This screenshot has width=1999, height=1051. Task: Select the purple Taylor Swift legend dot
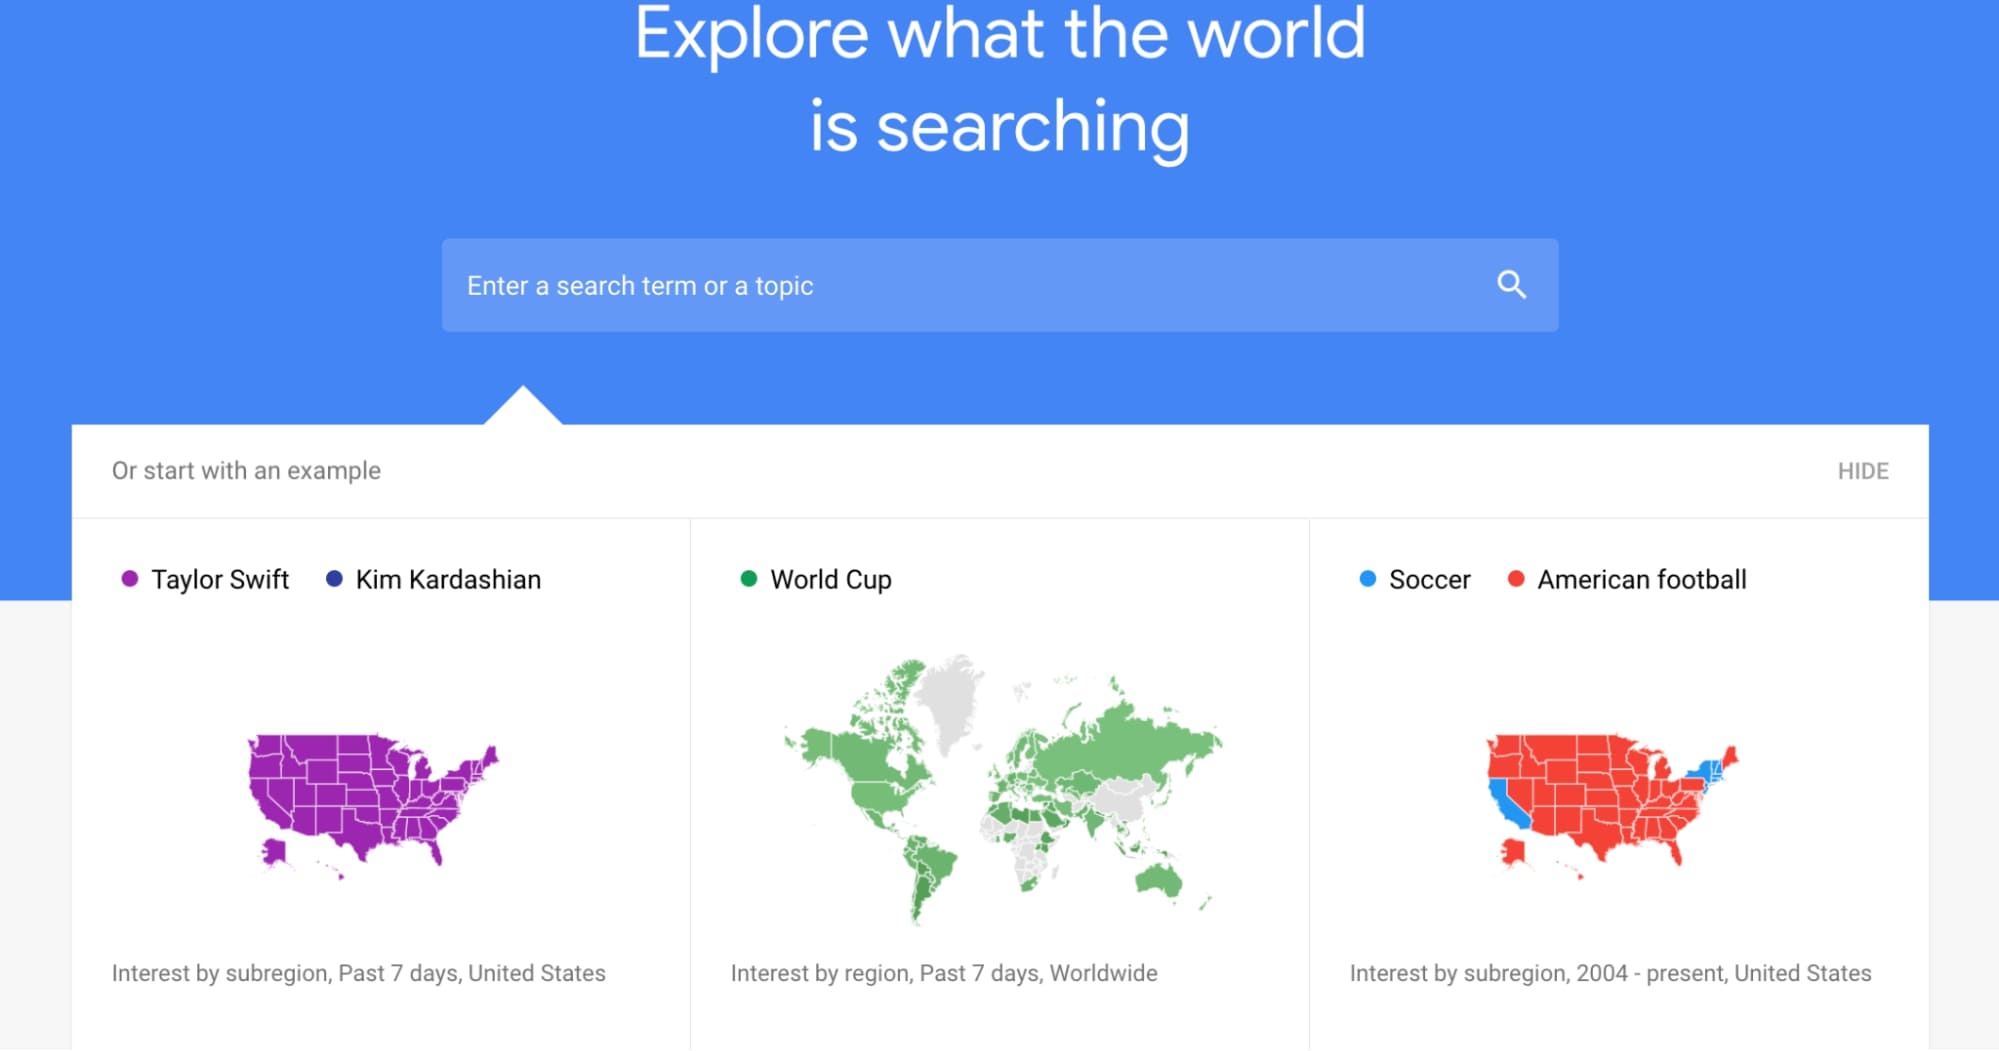[x=129, y=578]
